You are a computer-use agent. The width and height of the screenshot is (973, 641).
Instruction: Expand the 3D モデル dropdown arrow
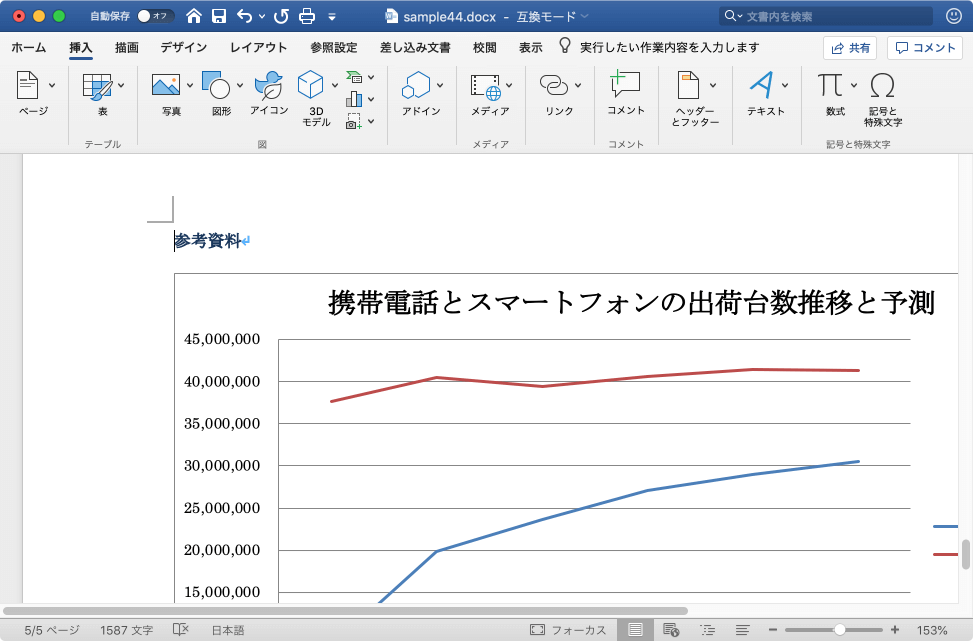334,86
